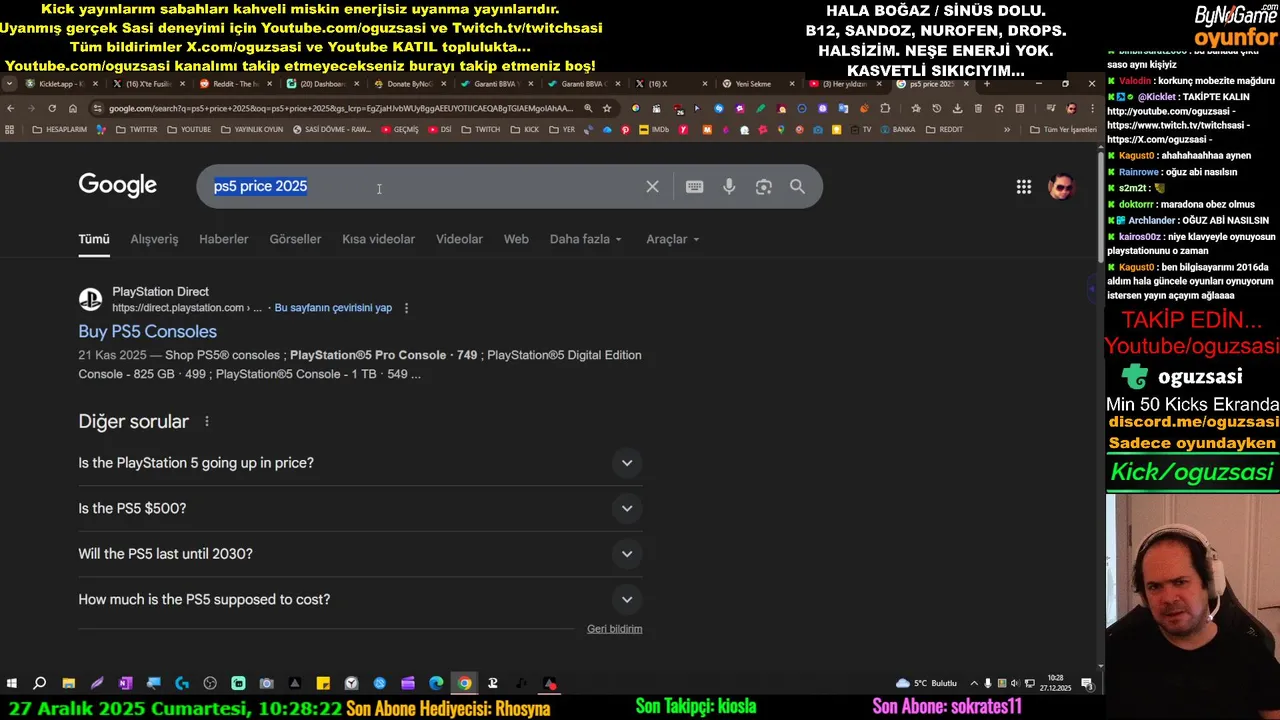
Task: Switch to 'Yeni Sekme' browser tab
Action: click(x=758, y=84)
